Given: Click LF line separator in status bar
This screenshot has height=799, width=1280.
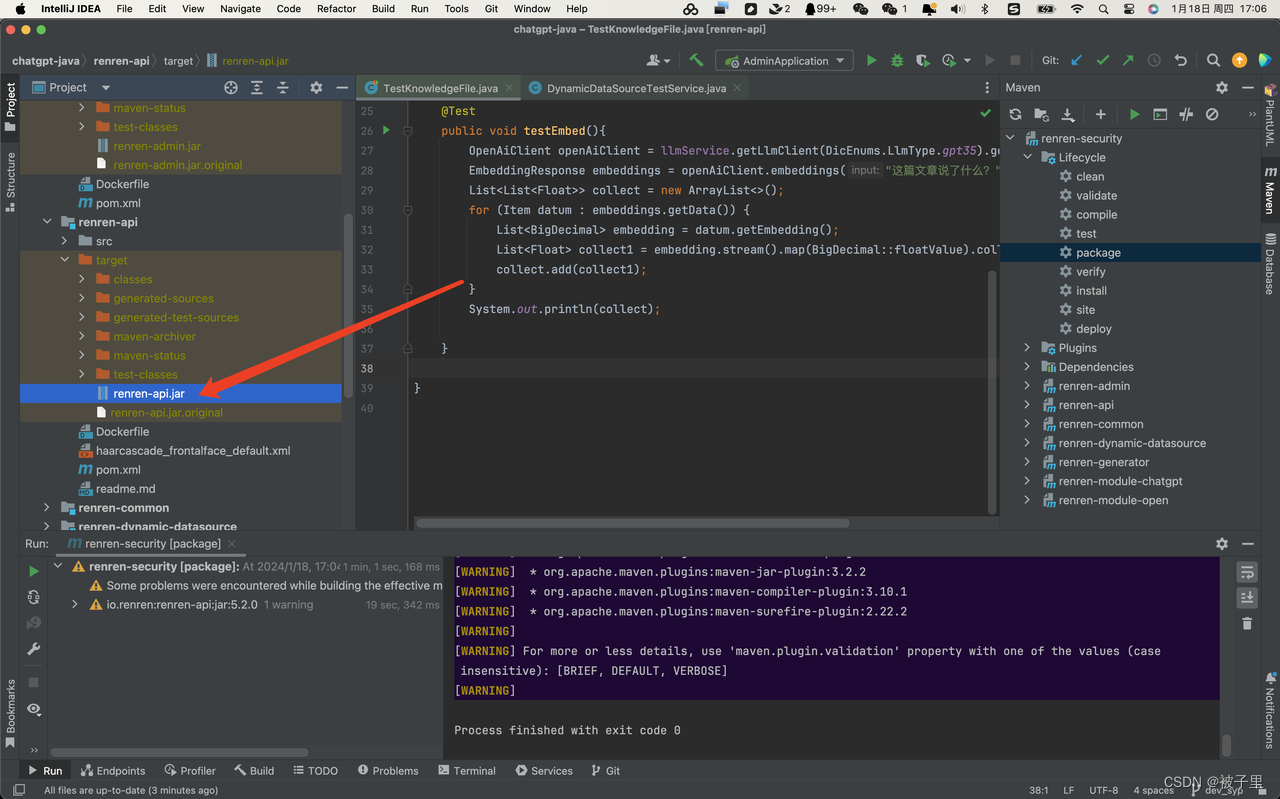Looking at the screenshot, I should click(x=1069, y=790).
